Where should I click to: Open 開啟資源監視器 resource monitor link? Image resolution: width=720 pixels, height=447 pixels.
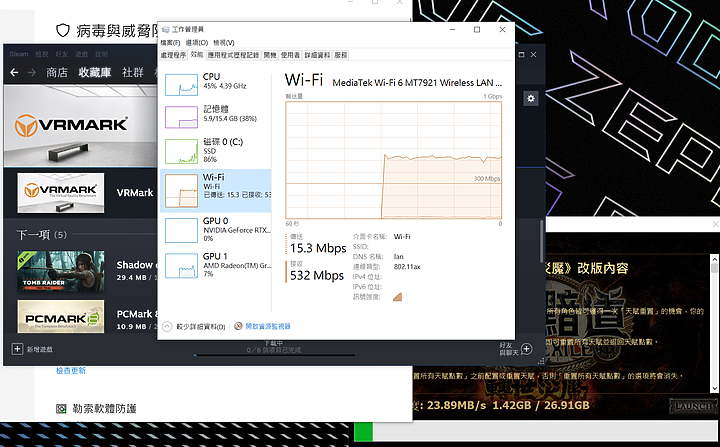(268, 326)
